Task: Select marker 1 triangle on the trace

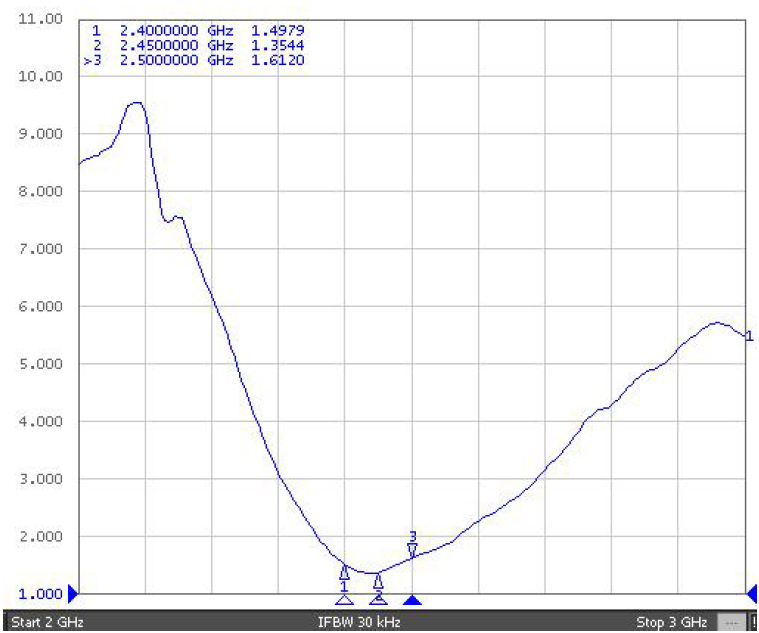Action: tap(345, 572)
